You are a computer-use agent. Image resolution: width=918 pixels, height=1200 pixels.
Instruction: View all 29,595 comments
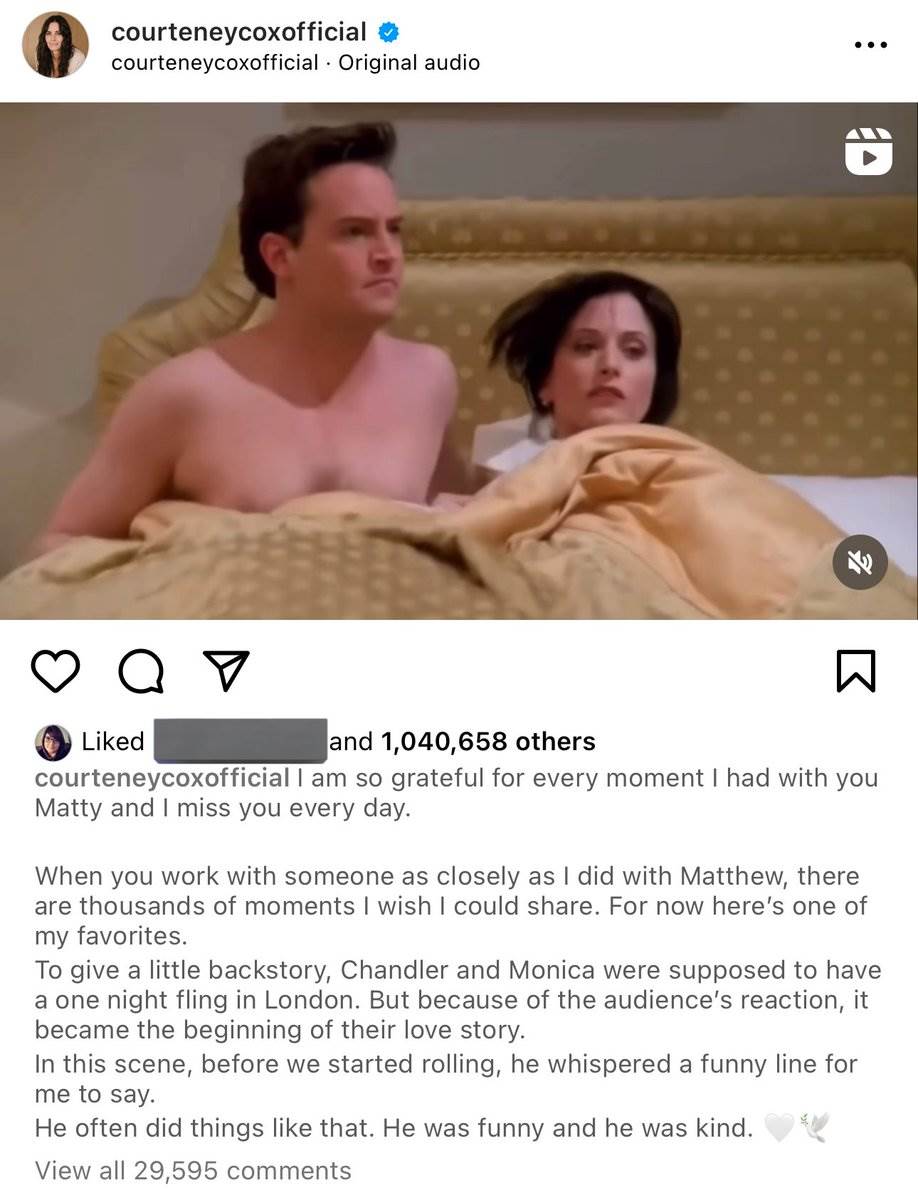click(x=193, y=1170)
